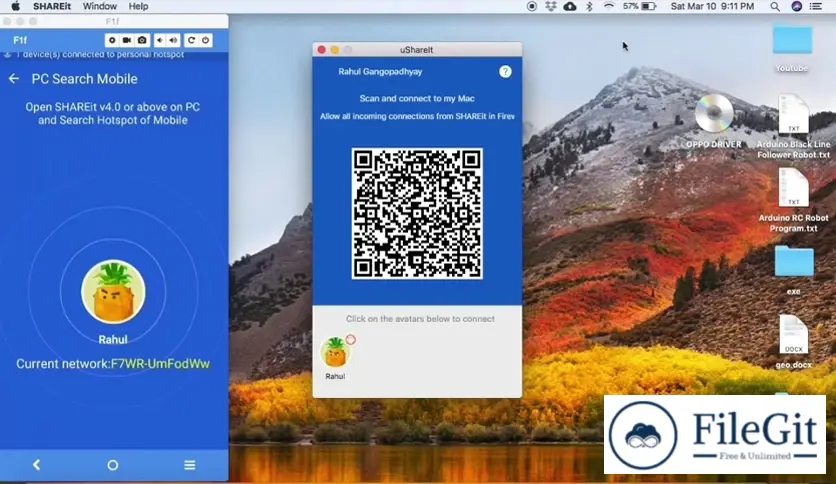The width and height of the screenshot is (836, 484).
Task: Select the OPPO DRIVER disc icon
Action: pos(713,113)
